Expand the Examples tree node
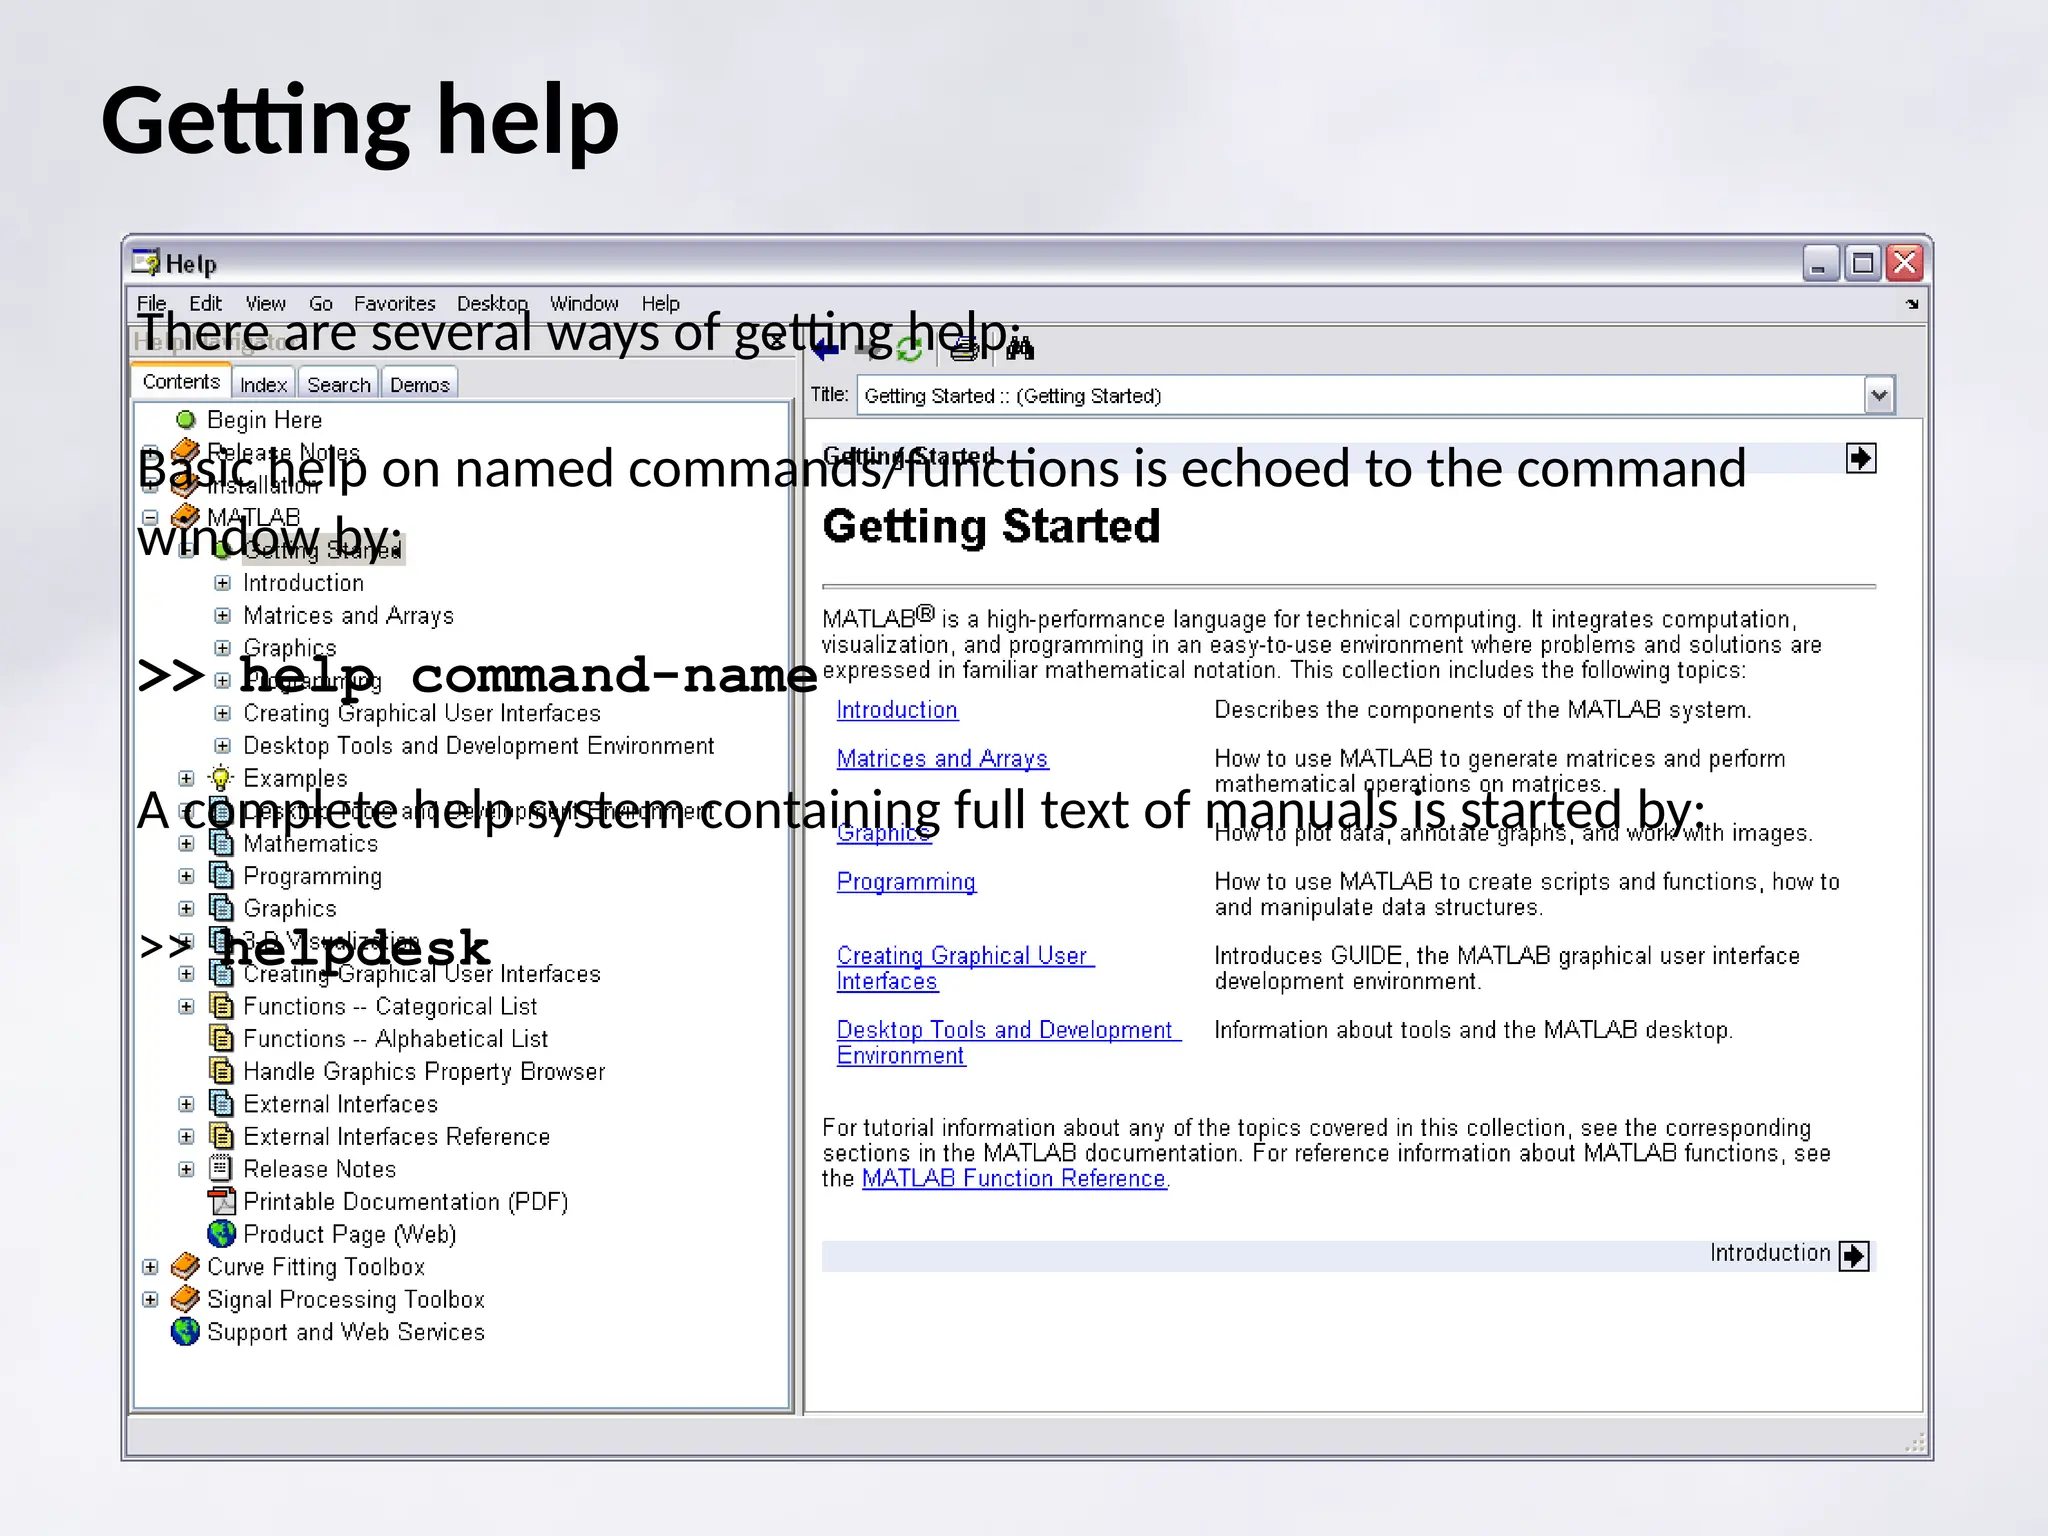 click(x=186, y=778)
